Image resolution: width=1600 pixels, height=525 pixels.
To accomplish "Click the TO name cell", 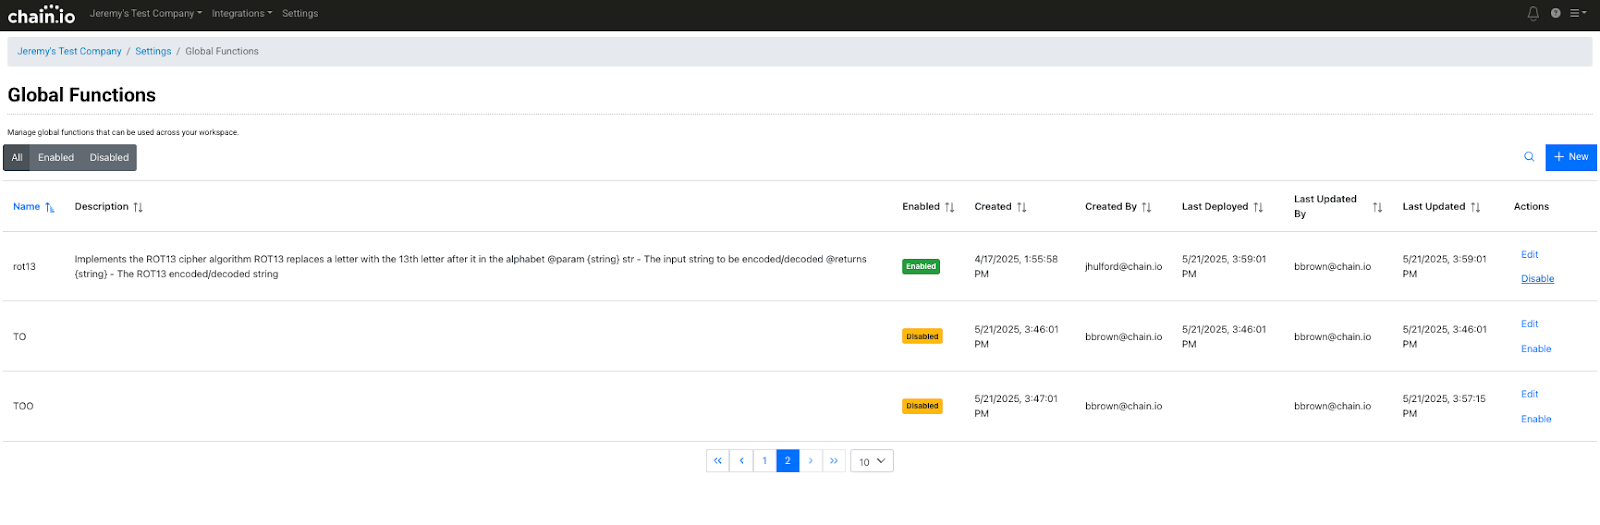I will coord(20,337).
